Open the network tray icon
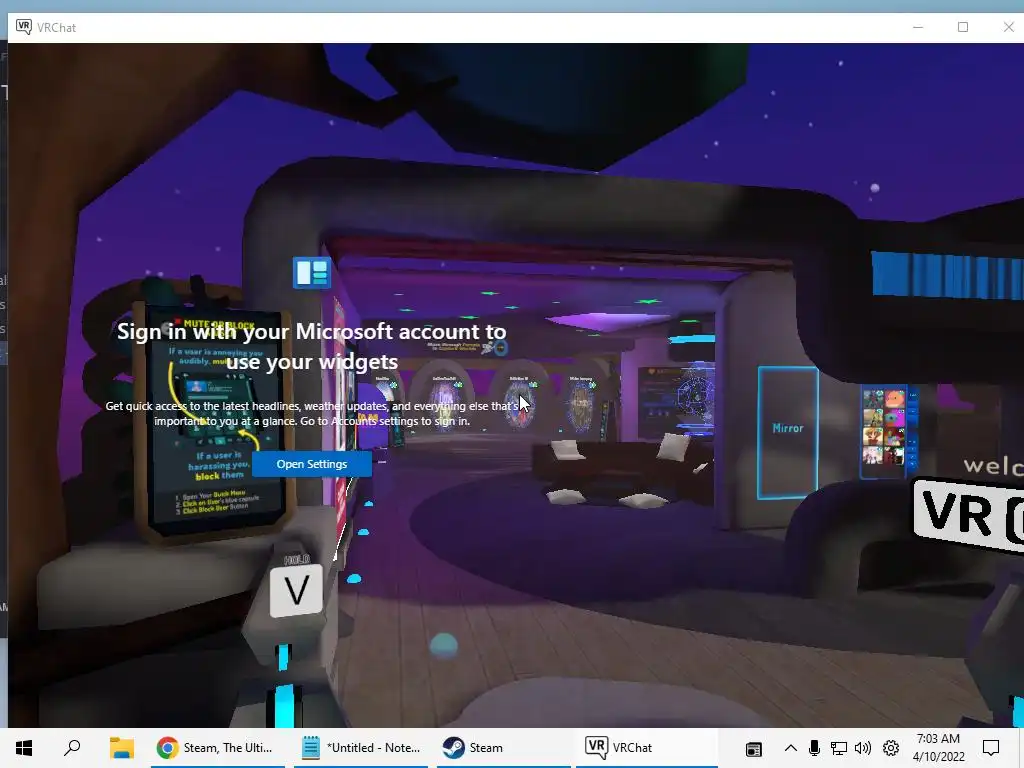This screenshot has width=1024, height=768. 839,748
